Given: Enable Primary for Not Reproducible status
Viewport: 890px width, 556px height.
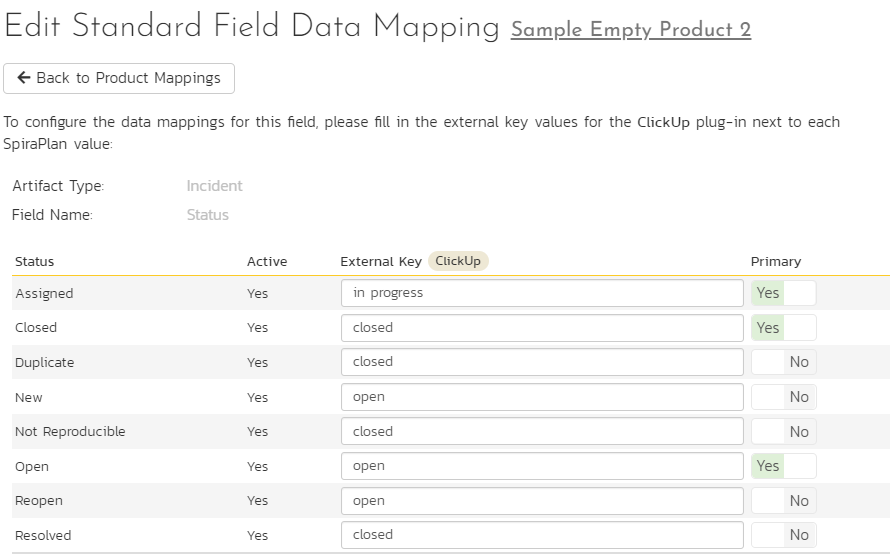Looking at the screenshot, I should [x=783, y=432].
